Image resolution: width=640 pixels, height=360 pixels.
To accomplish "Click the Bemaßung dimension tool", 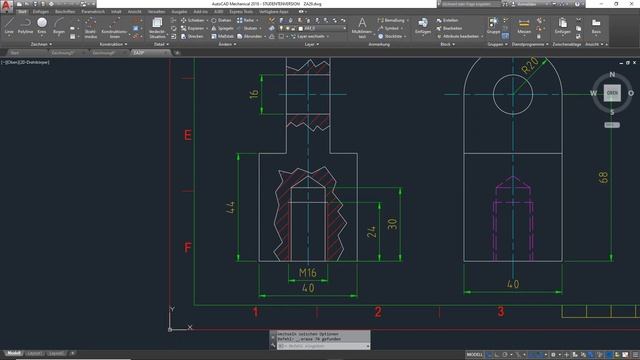I will [391, 20].
